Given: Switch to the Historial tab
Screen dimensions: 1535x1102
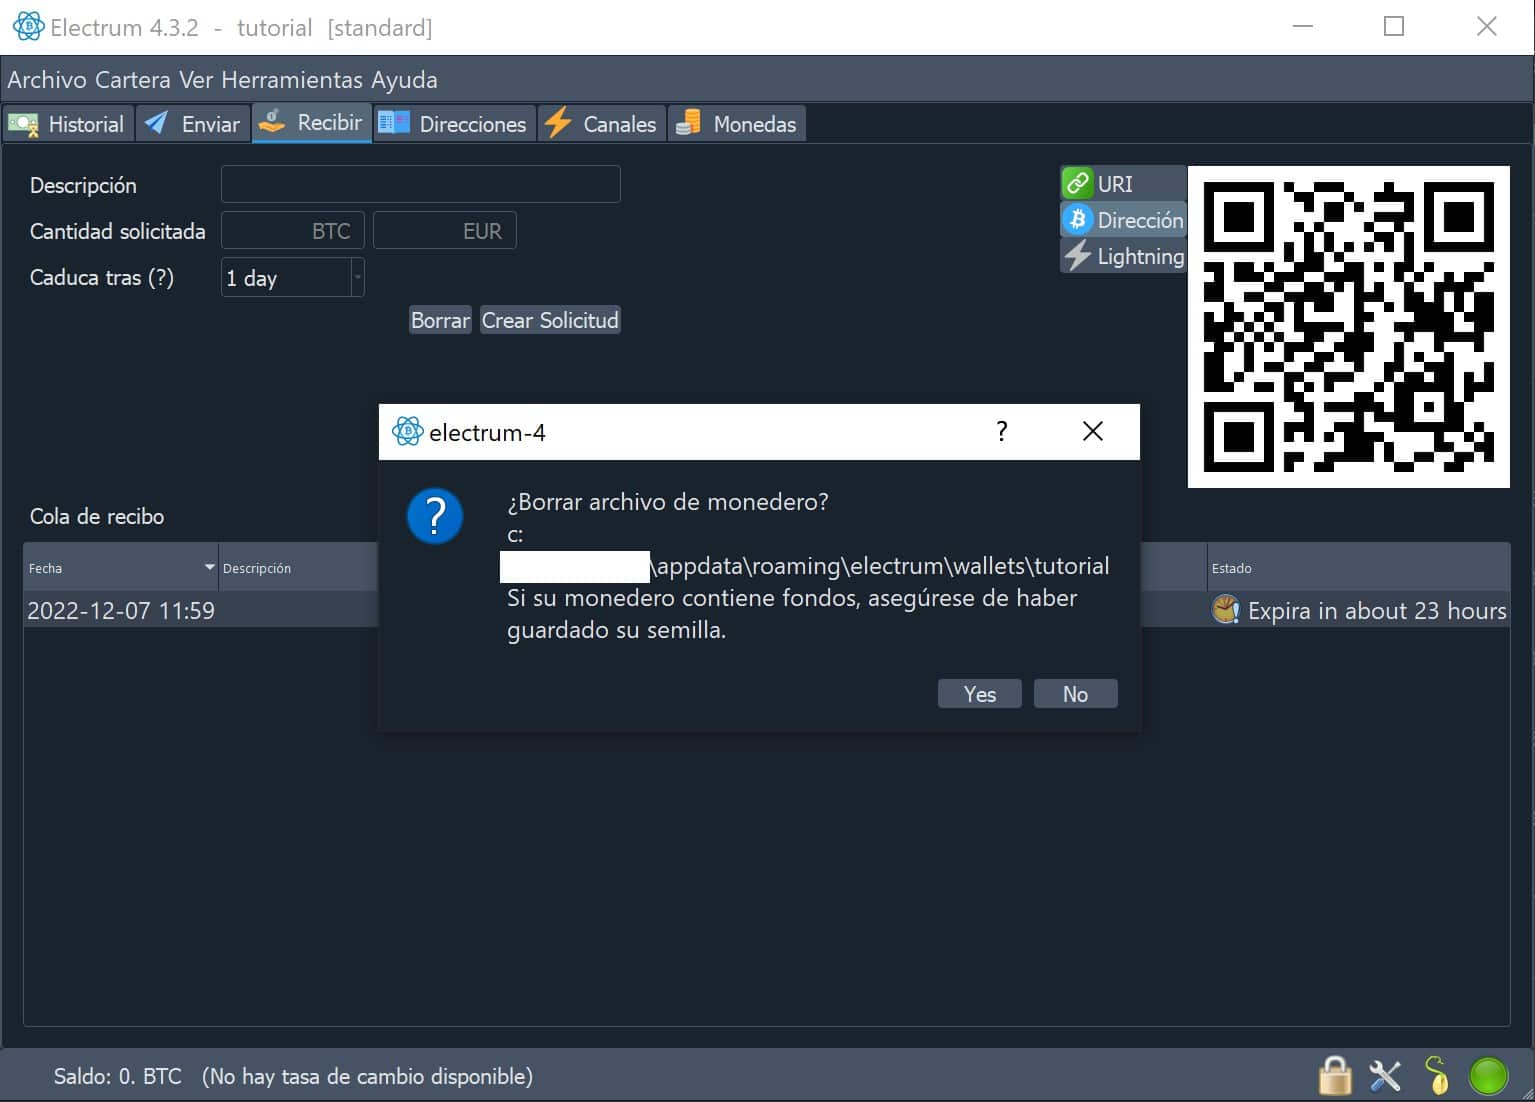Looking at the screenshot, I should 67,123.
